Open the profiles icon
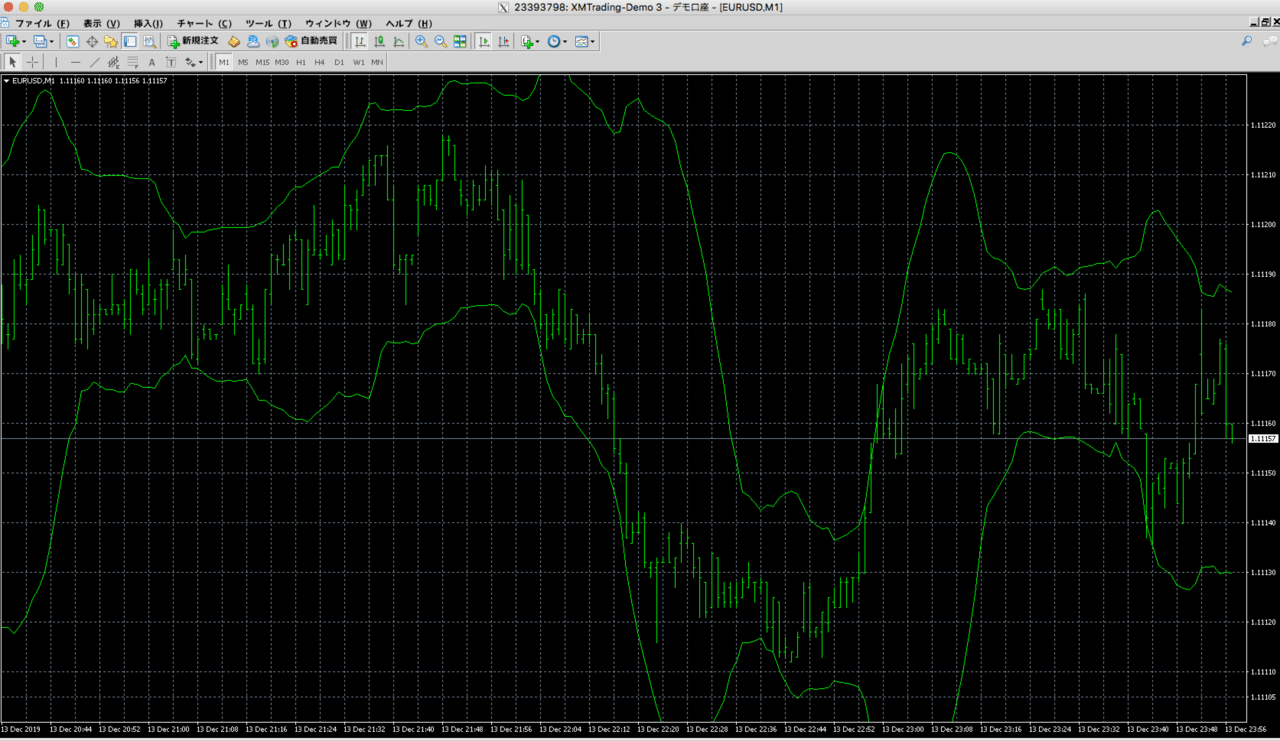1280x741 pixels. (40, 41)
